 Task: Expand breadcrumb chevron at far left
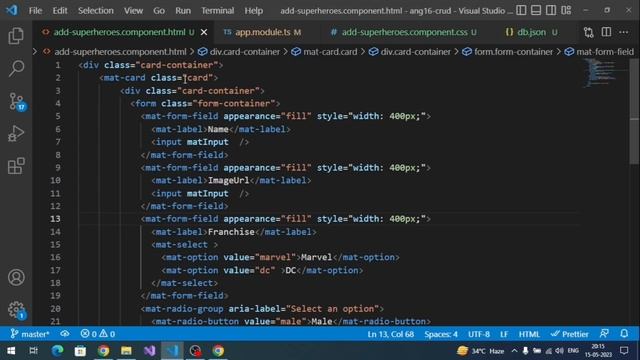click(35, 52)
